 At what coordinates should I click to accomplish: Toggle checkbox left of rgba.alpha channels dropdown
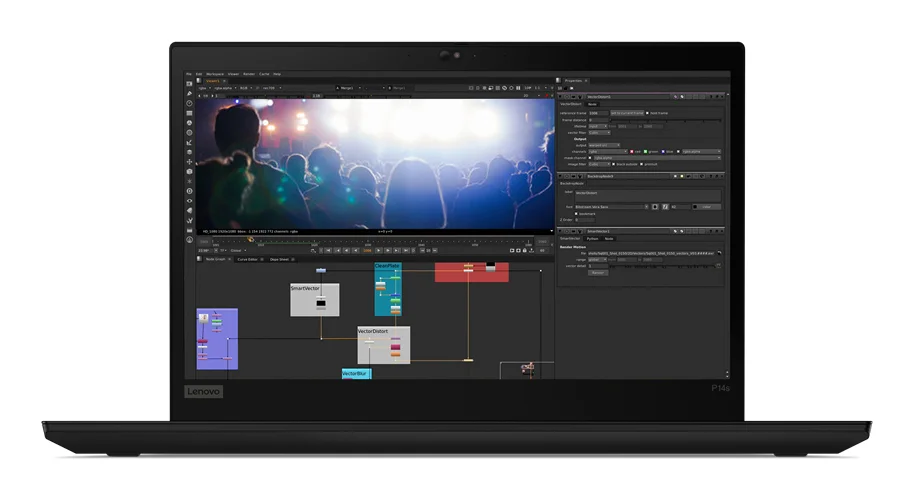coord(678,151)
